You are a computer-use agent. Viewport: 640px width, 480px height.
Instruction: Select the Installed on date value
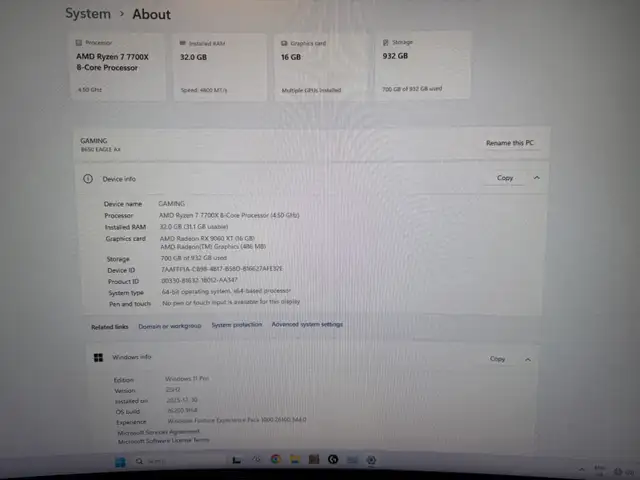(x=182, y=400)
